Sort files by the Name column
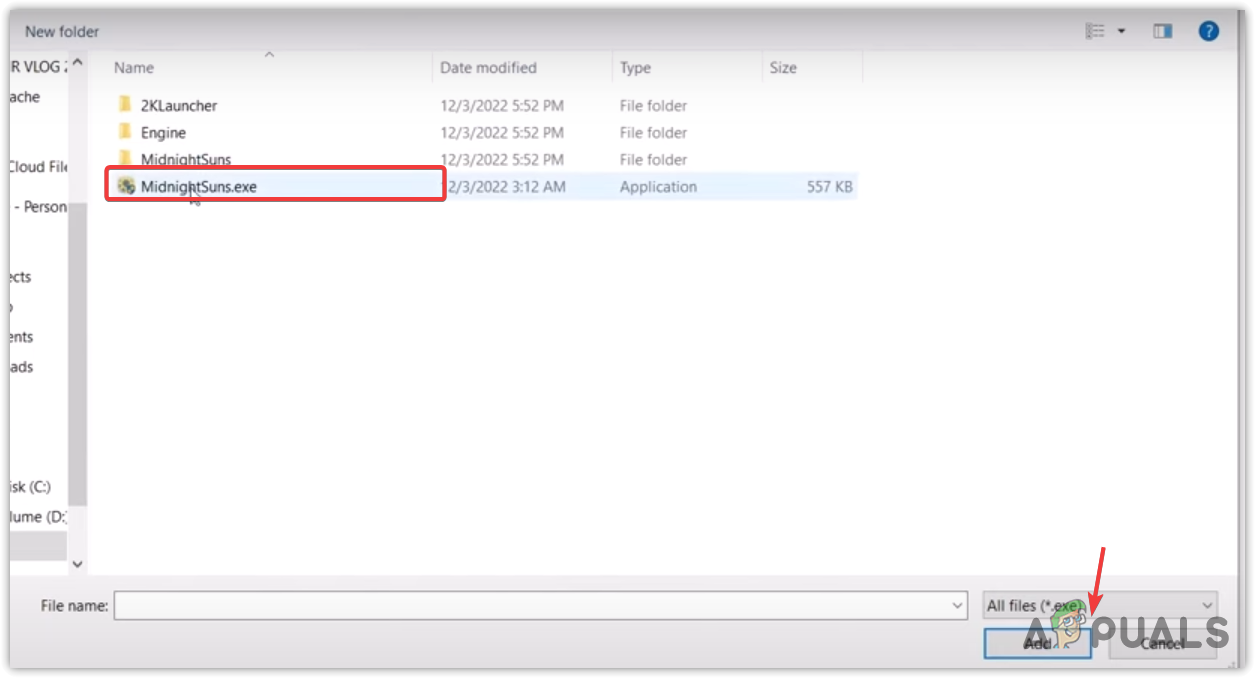This screenshot has width=1255, height=678. pyautogui.click(x=133, y=67)
